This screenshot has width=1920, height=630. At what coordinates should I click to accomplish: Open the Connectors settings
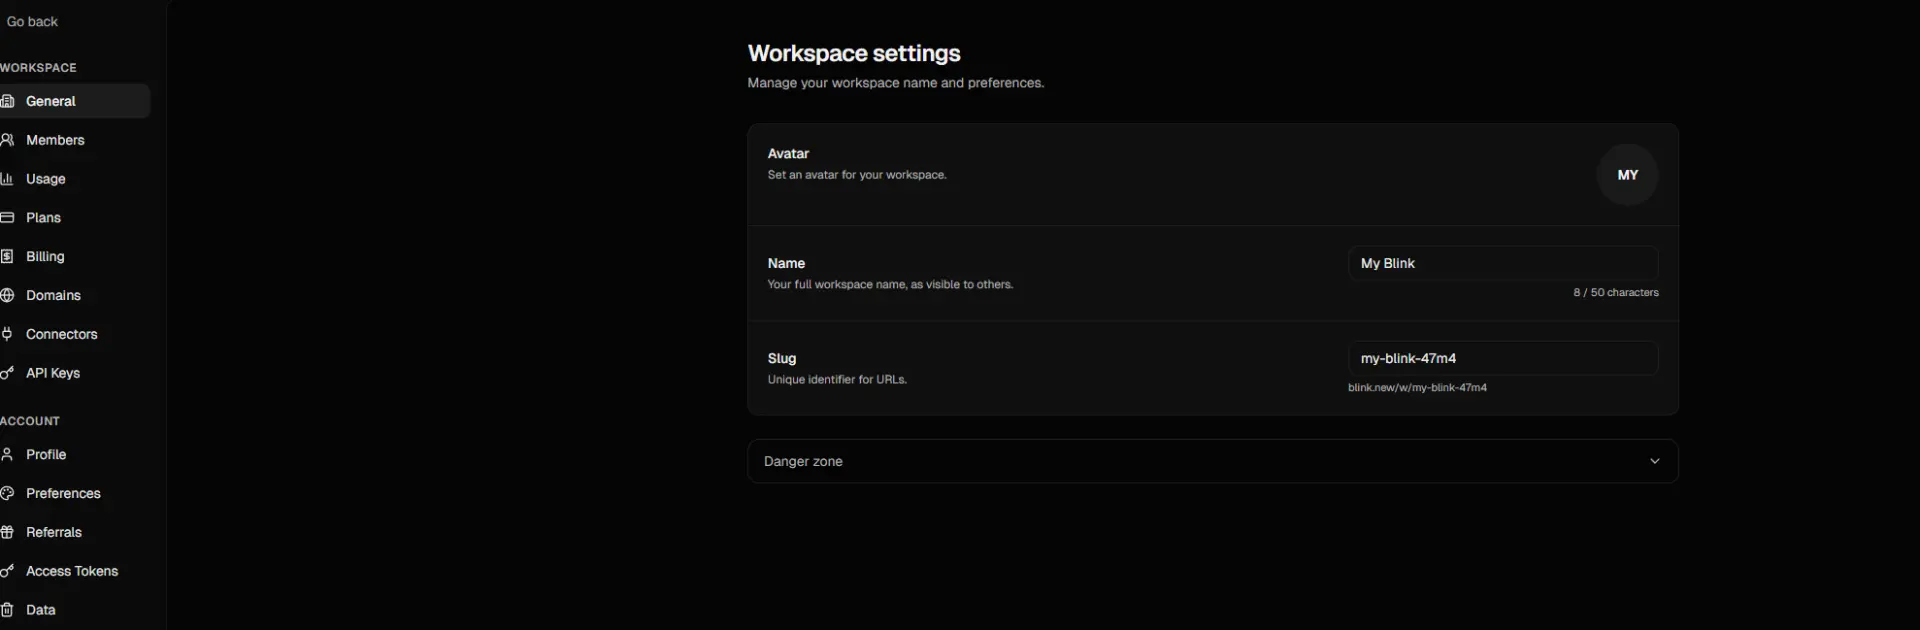[x=75, y=334]
